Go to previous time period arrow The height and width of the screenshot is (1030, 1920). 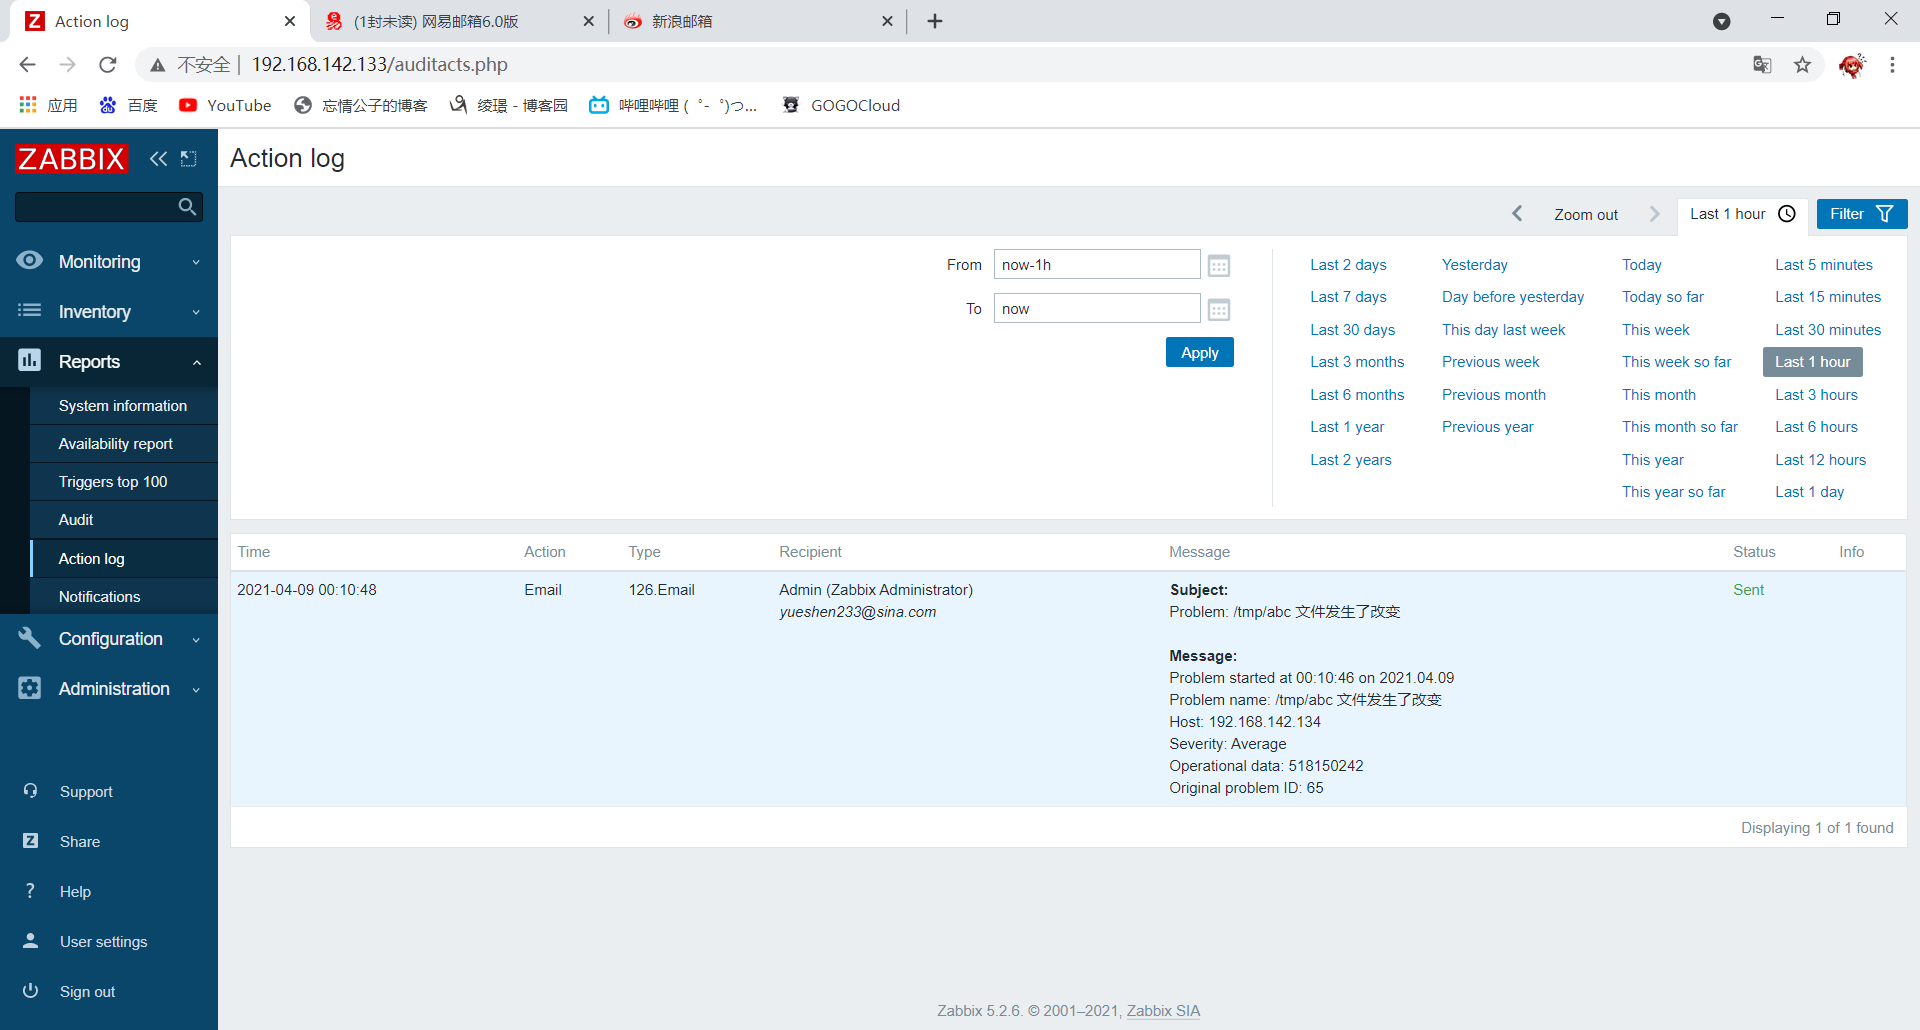coord(1517,214)
